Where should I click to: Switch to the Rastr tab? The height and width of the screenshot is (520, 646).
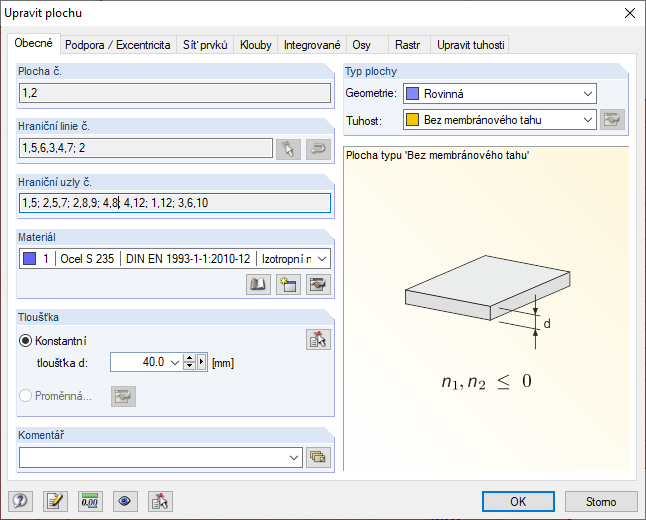[x=407, y=45]
